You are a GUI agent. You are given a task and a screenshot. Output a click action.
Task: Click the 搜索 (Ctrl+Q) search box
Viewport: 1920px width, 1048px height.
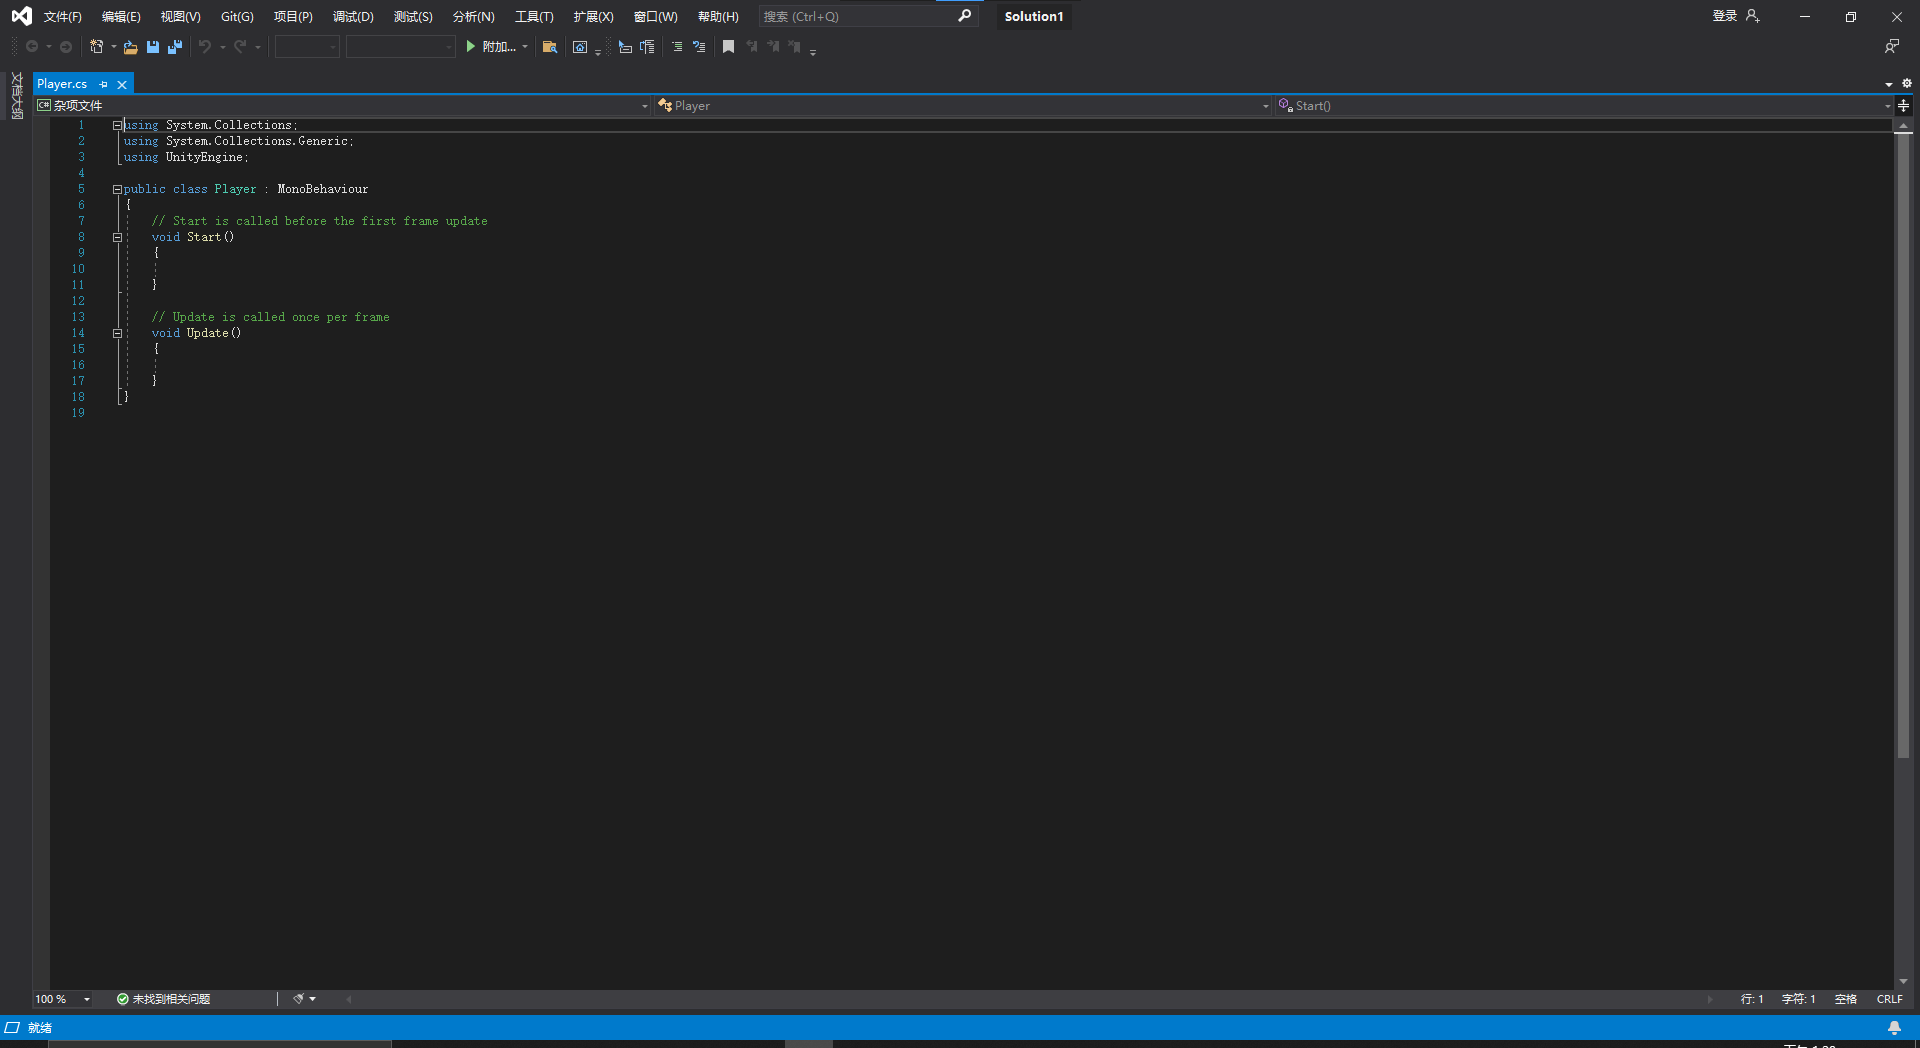(856, 17)
